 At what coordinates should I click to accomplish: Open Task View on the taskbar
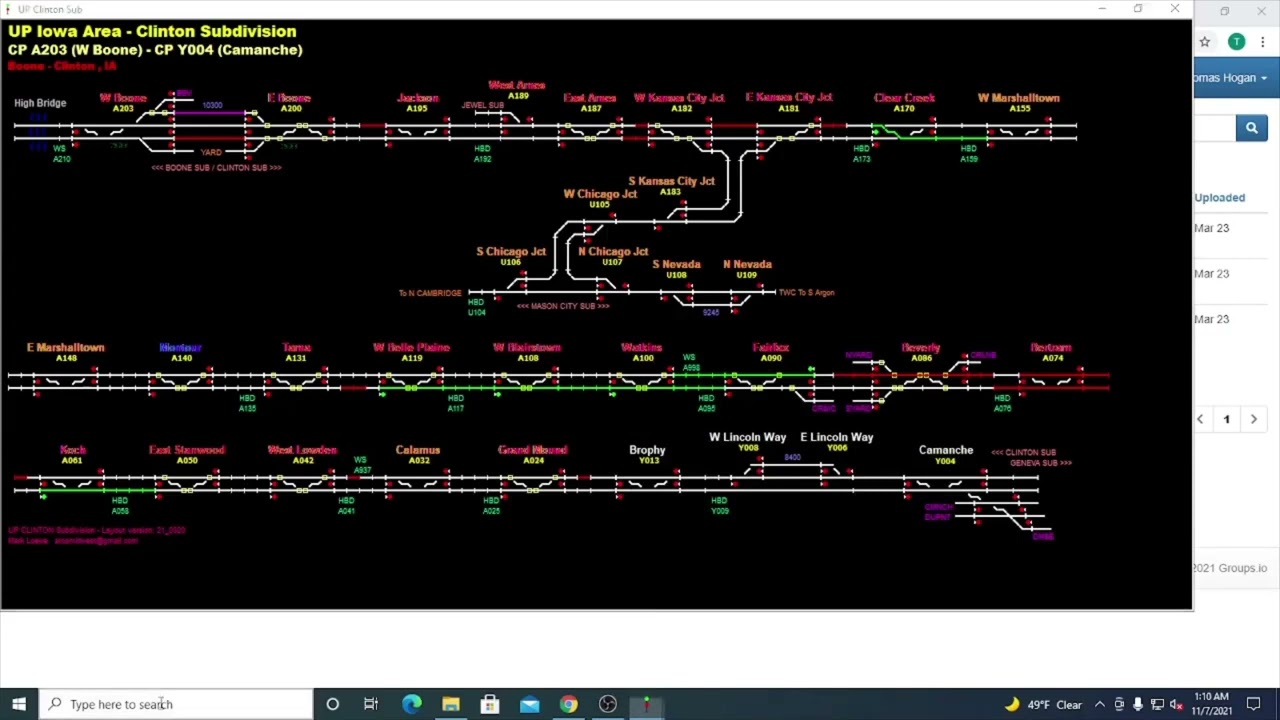pos(371,704)
